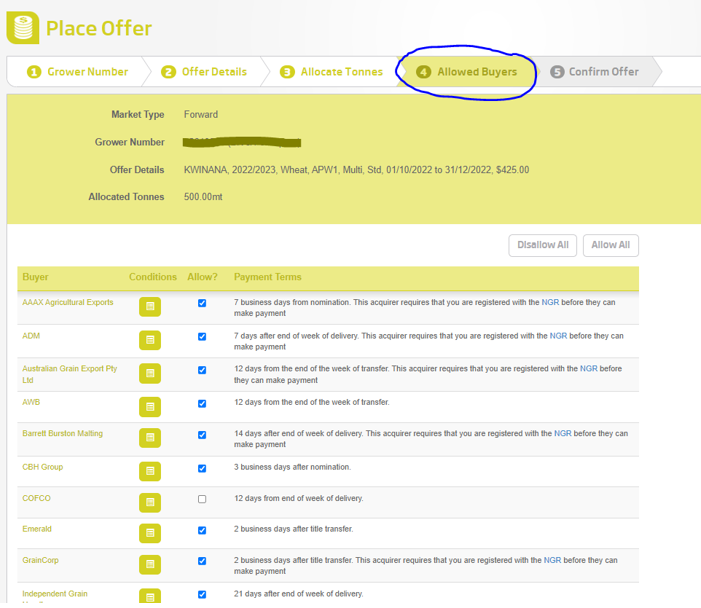The width and height of the screenshot is (701, 608).
Task: Click the Allow All button
Action: coord(611,245)
